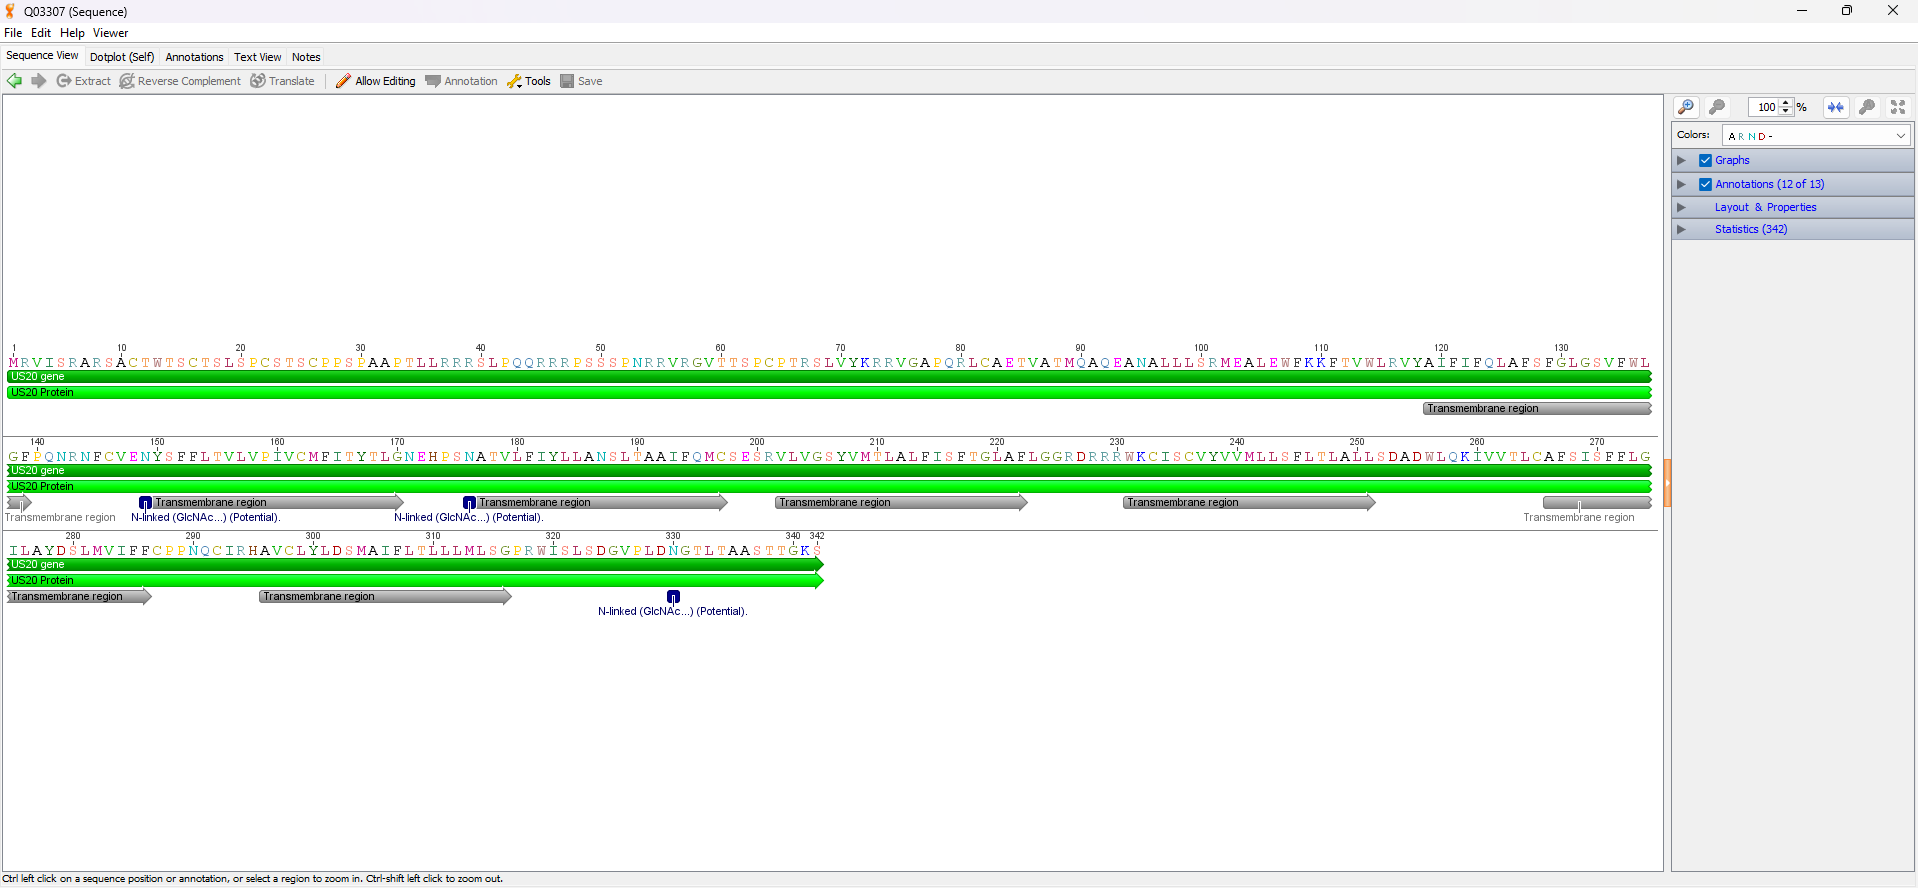Click the full screen expand icon
Viewport: 1918px width, 888px height.
tap(1898, 107)
